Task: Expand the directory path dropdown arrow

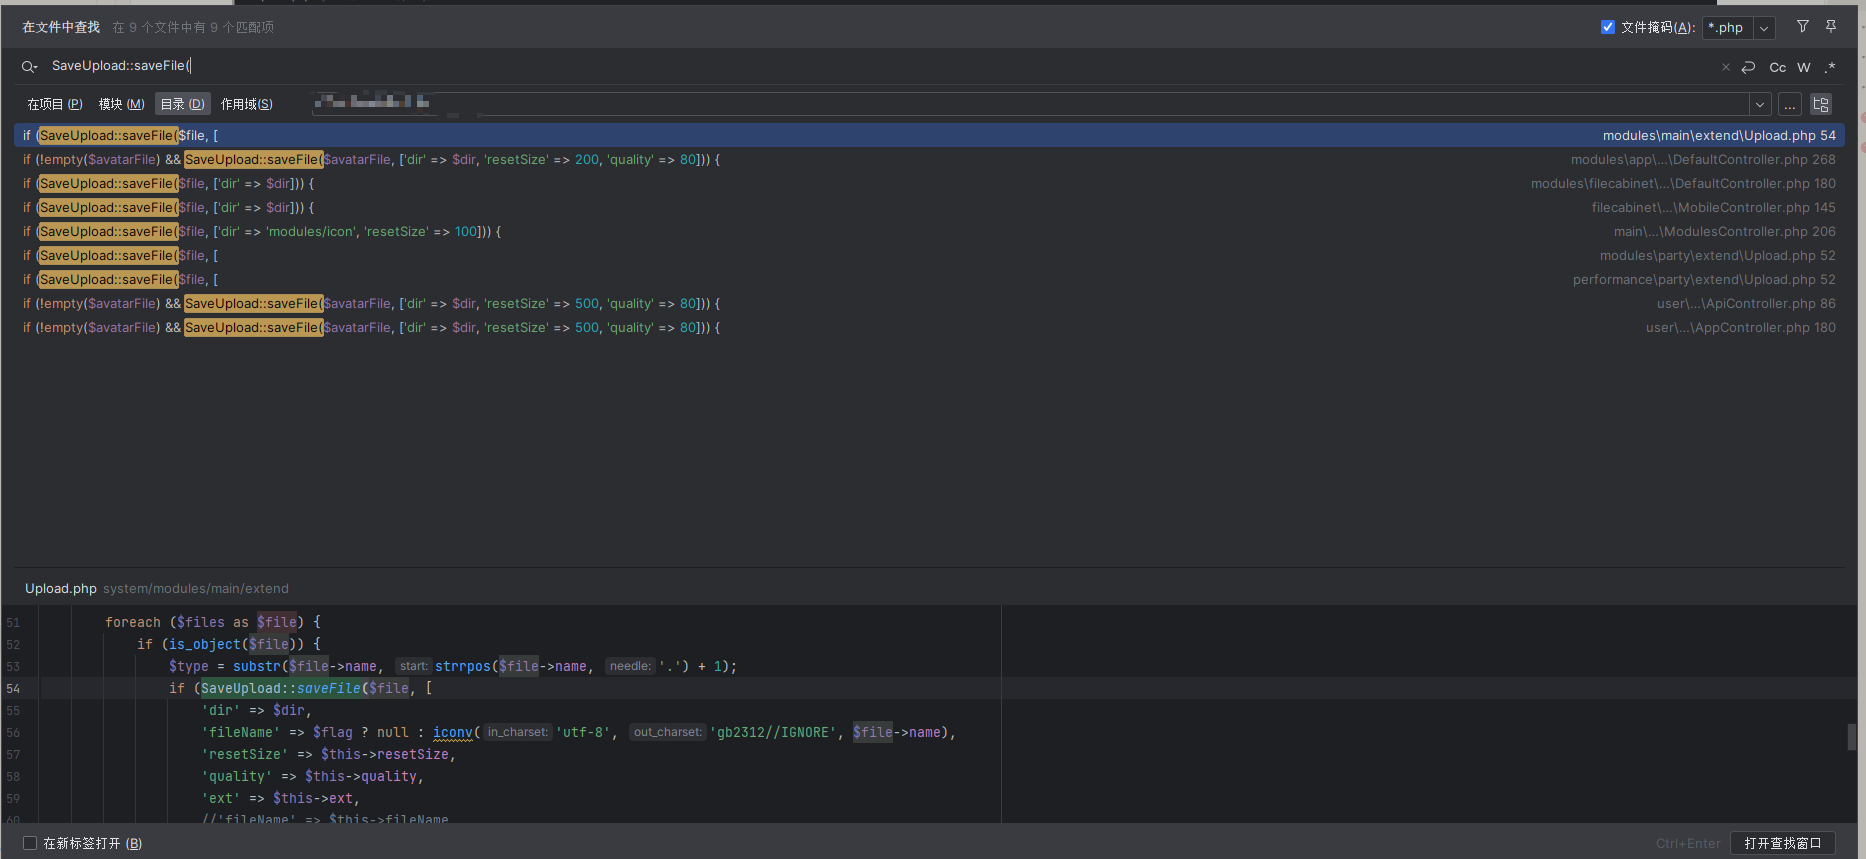Action: pos(1760,104)
